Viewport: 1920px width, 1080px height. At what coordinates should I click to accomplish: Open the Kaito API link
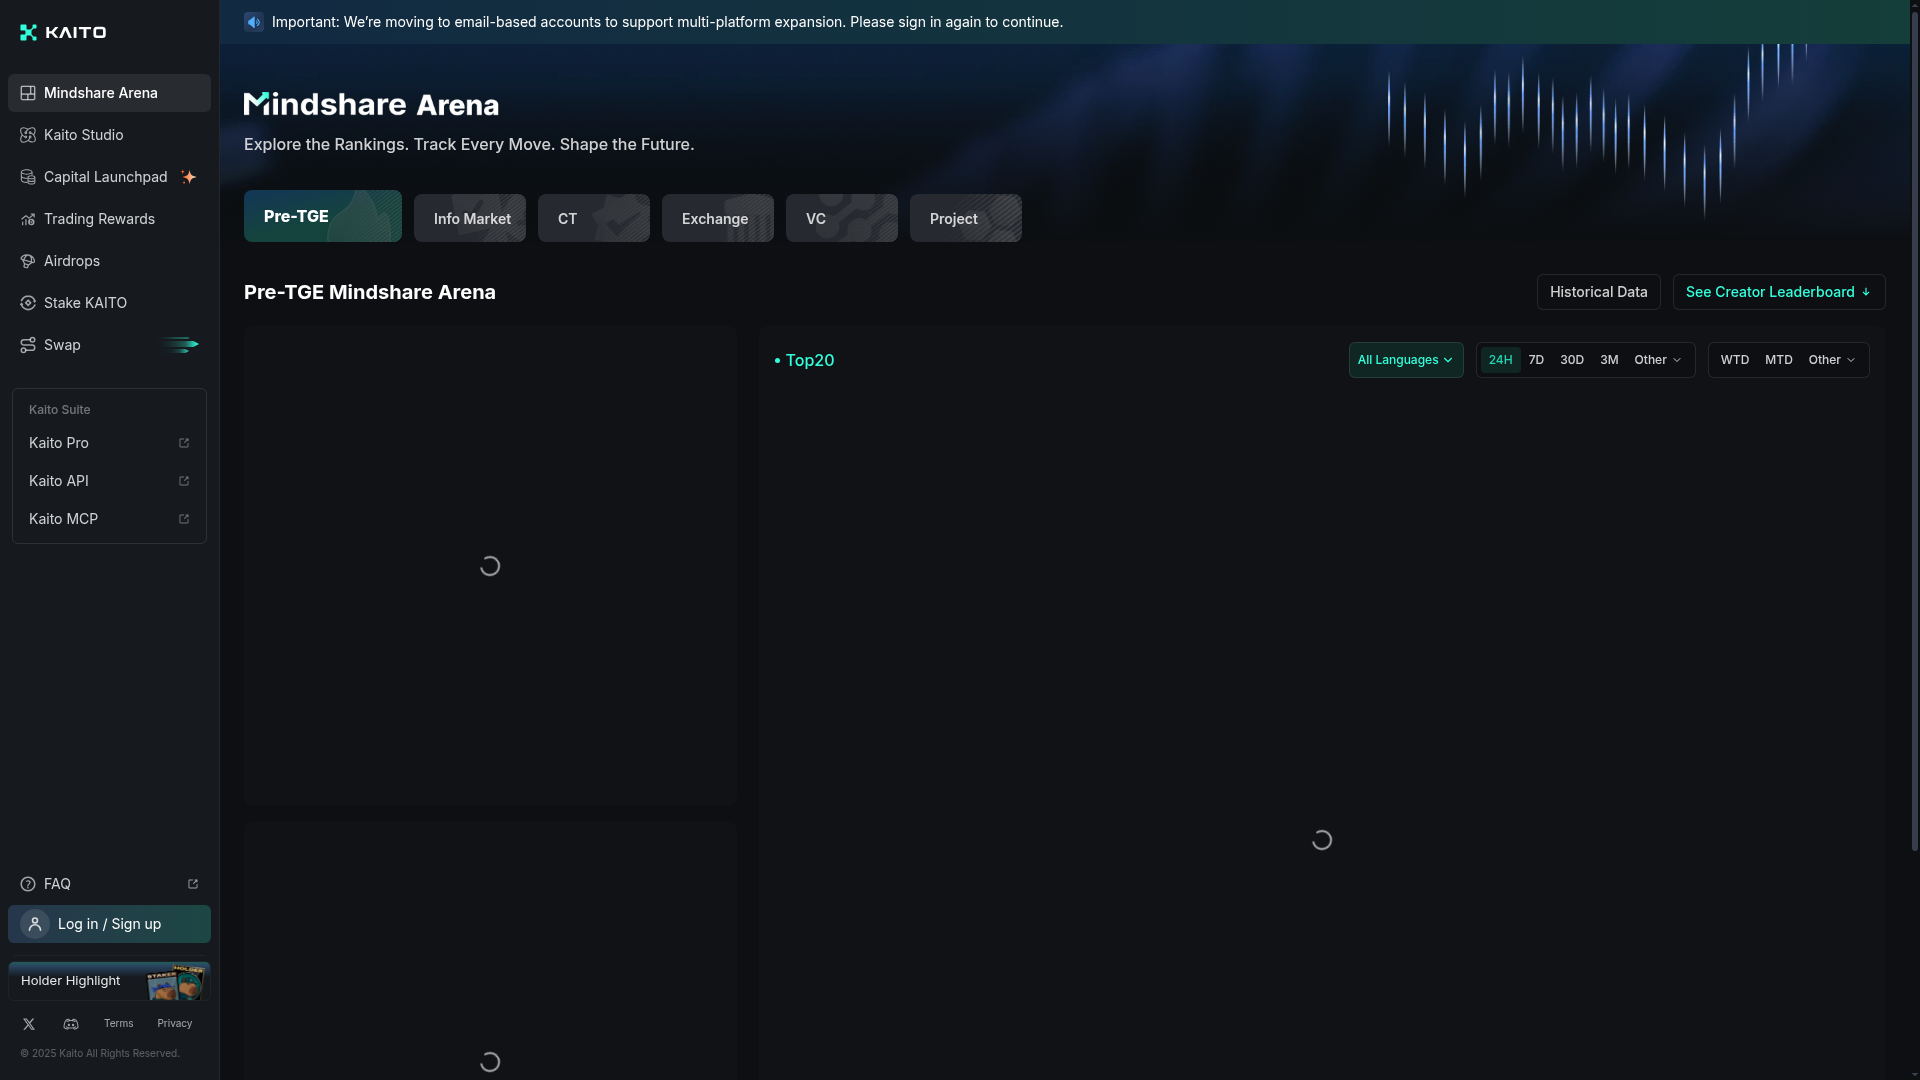[x=109, y=481]
